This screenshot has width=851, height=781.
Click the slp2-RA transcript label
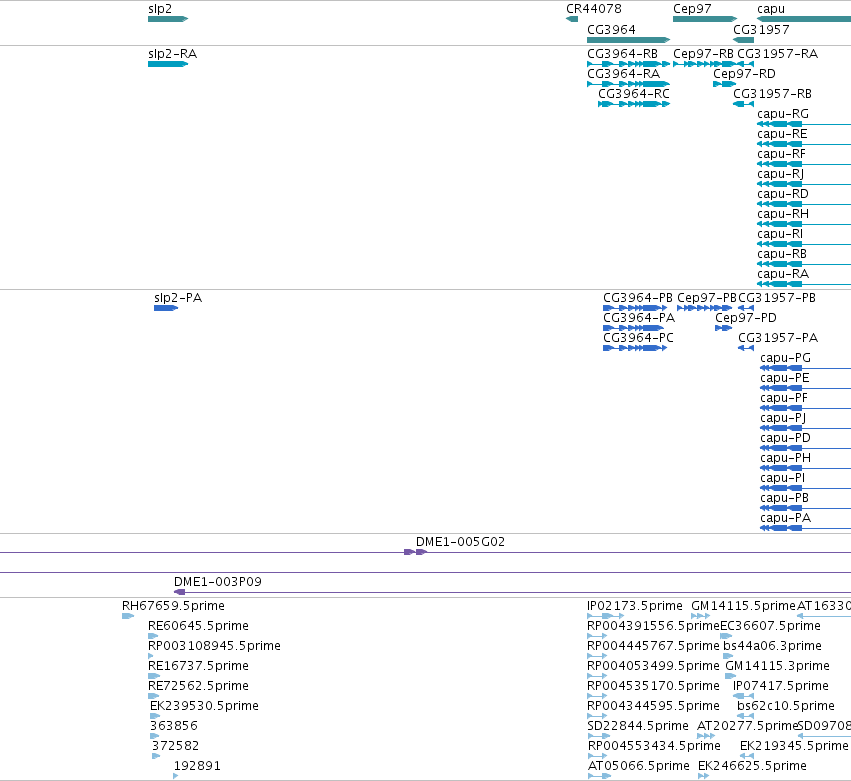click(173, 54)
